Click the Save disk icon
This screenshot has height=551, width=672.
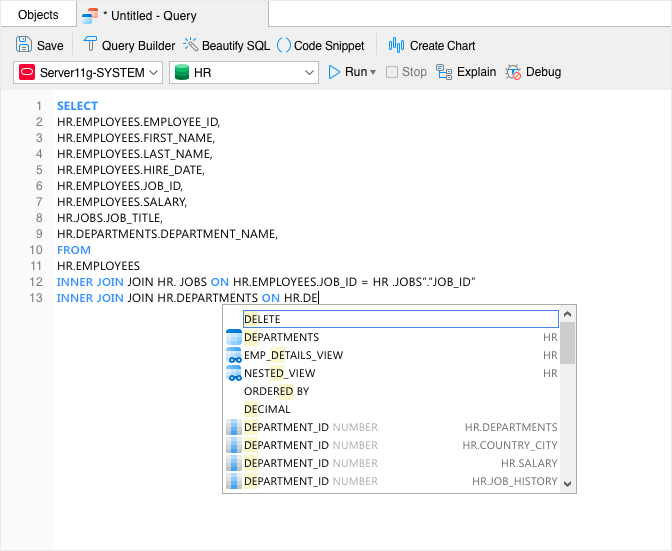coord(24,44)
